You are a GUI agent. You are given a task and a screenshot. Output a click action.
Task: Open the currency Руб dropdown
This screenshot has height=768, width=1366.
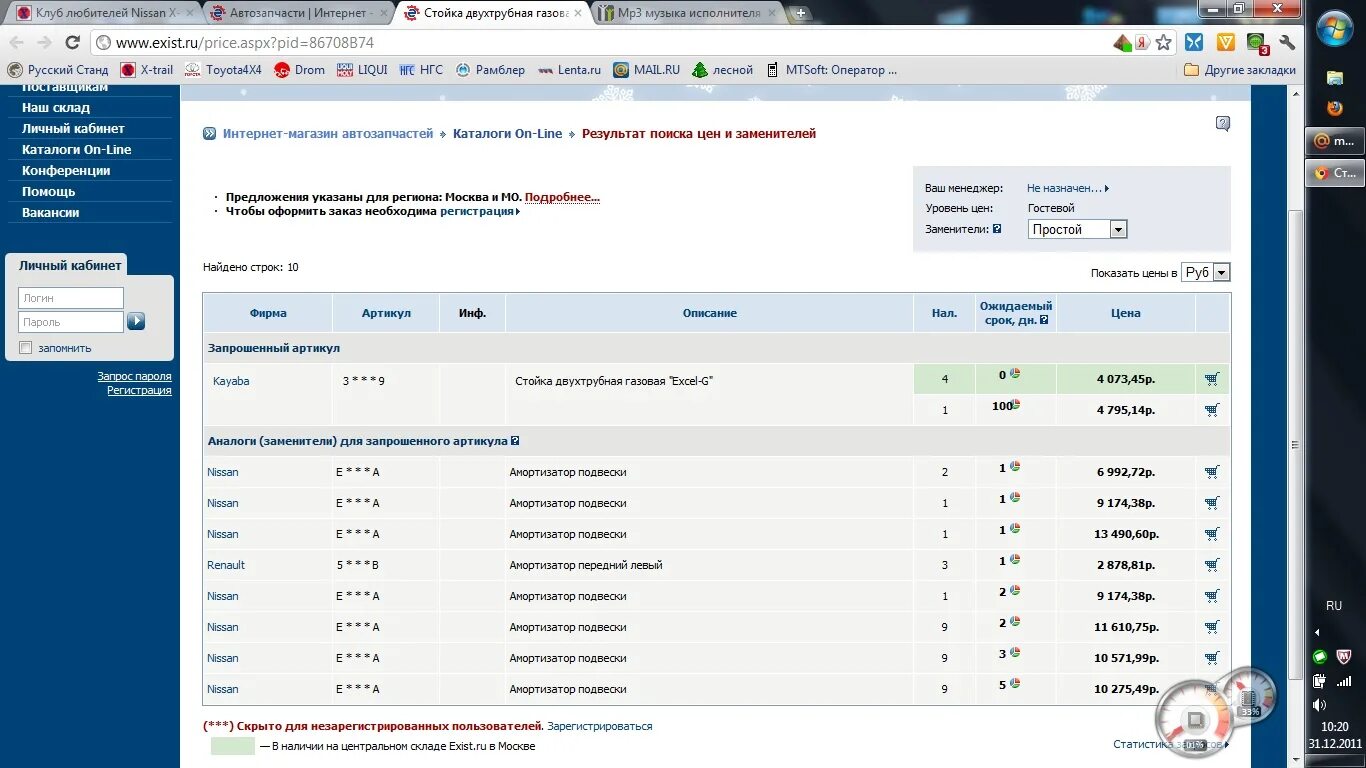coord(1205,272)
